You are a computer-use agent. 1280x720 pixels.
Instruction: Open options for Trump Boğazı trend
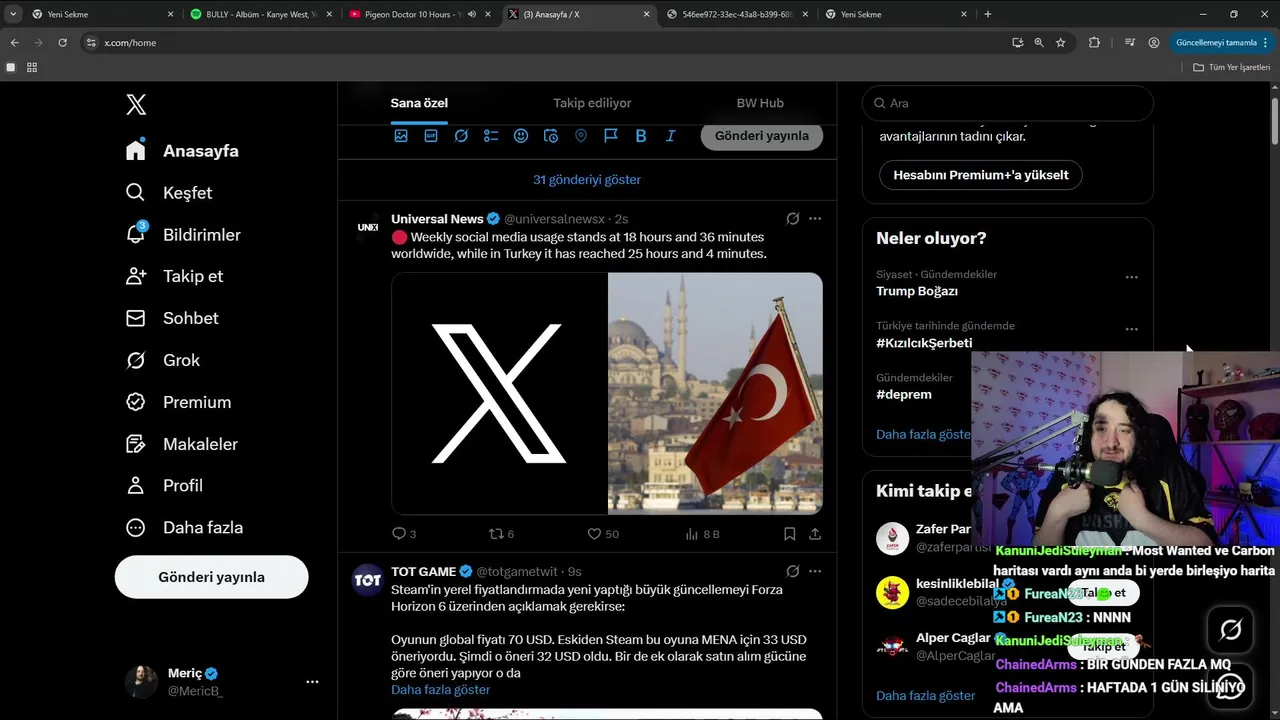tap(1131, 277)
